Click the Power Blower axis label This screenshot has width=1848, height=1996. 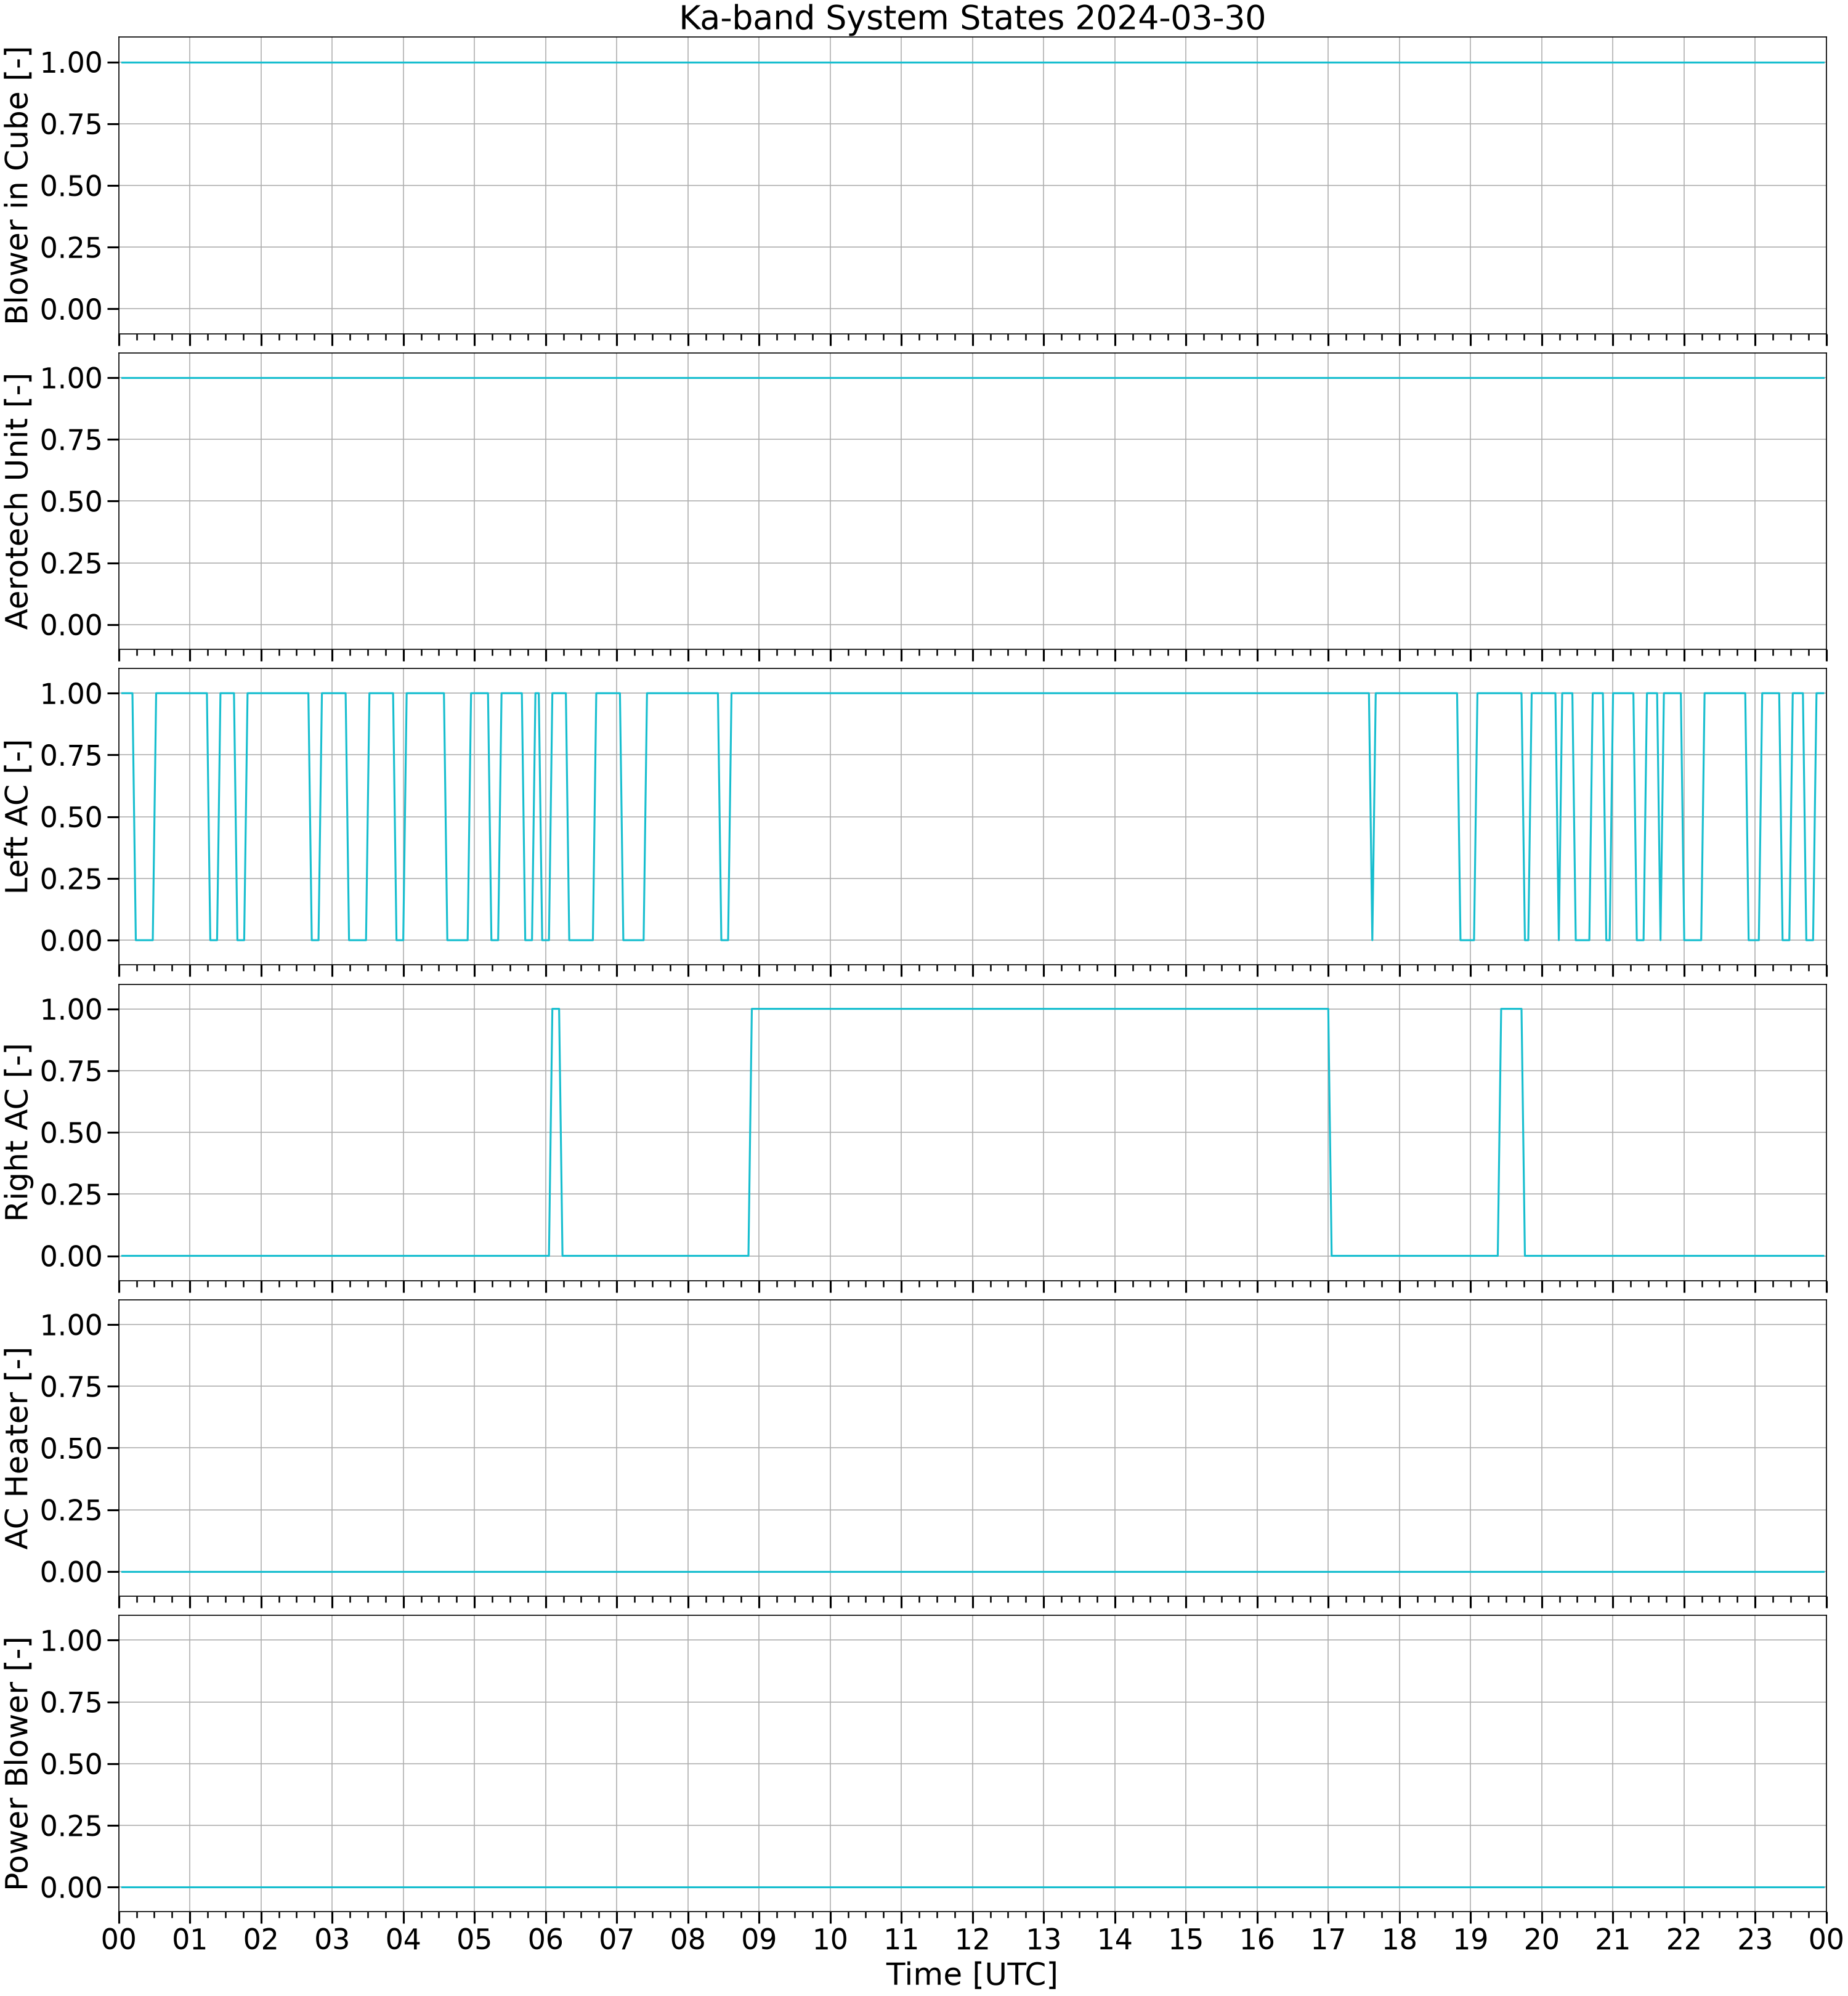tap(18, 1764)
